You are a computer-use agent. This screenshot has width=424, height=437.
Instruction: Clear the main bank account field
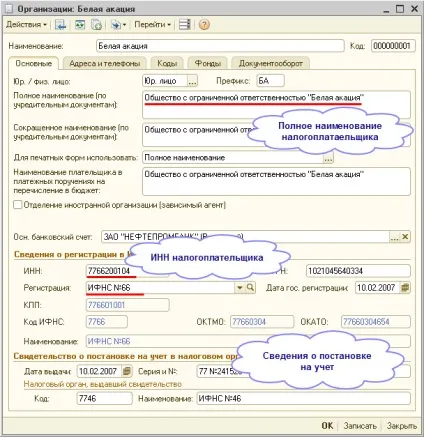point(405,237)
